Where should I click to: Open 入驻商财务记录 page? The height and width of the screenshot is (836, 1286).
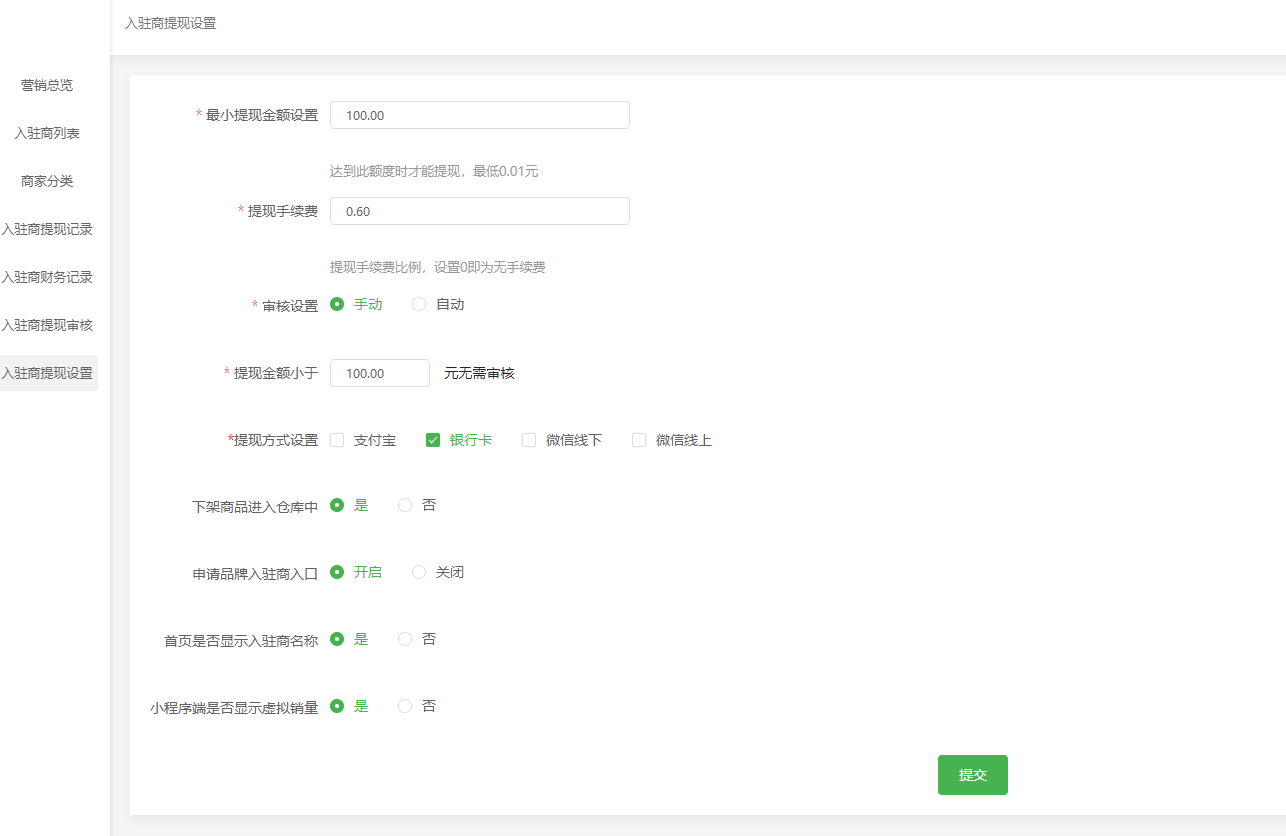47,277
